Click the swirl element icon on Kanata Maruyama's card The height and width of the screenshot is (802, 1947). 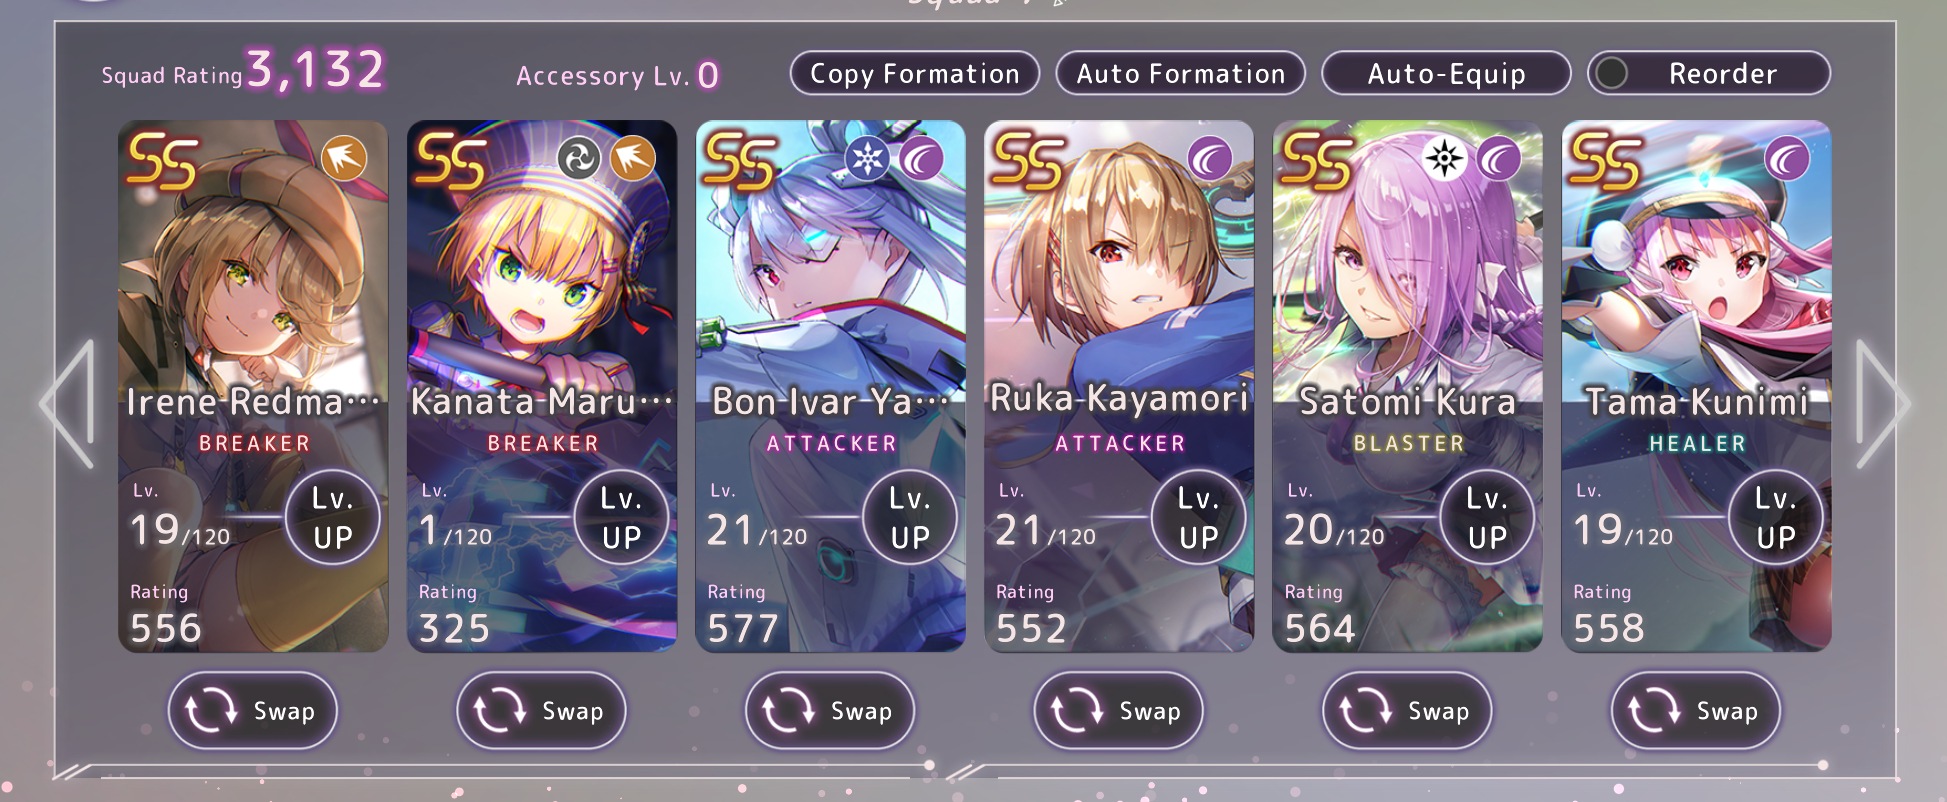point(579,158)
